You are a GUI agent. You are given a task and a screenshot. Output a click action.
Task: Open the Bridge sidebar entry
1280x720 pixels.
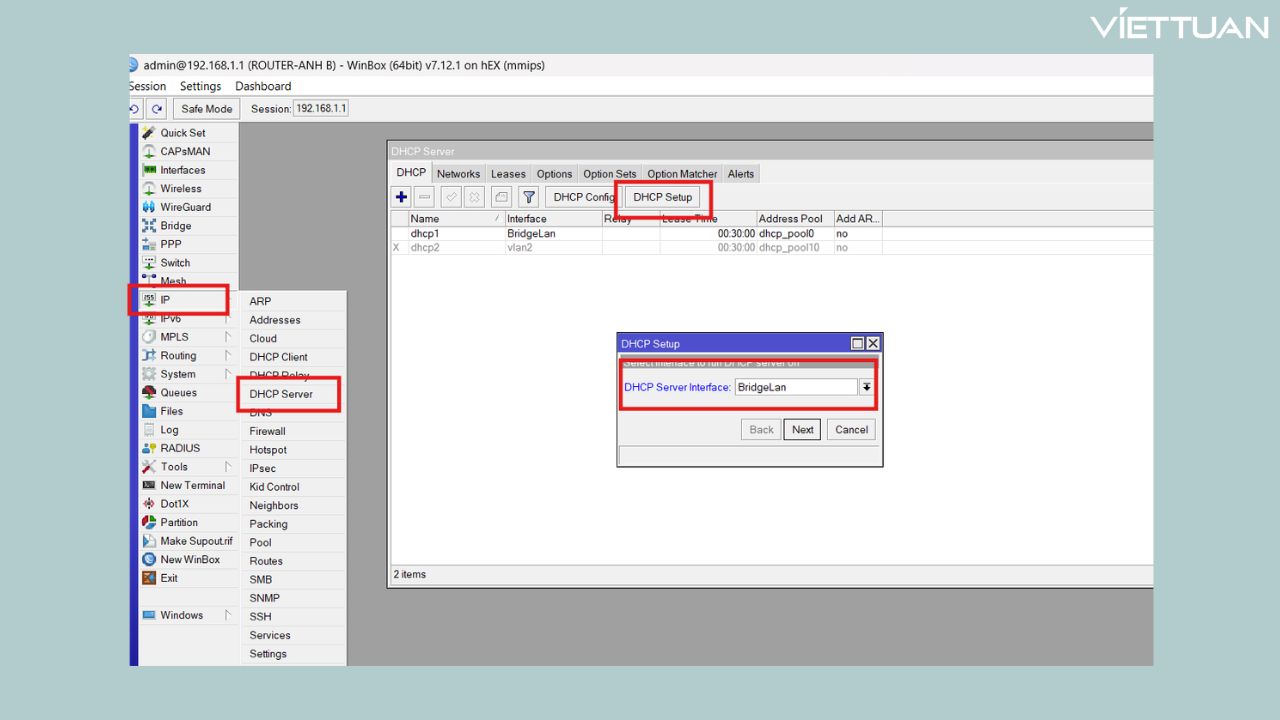[x=176, y=226]
